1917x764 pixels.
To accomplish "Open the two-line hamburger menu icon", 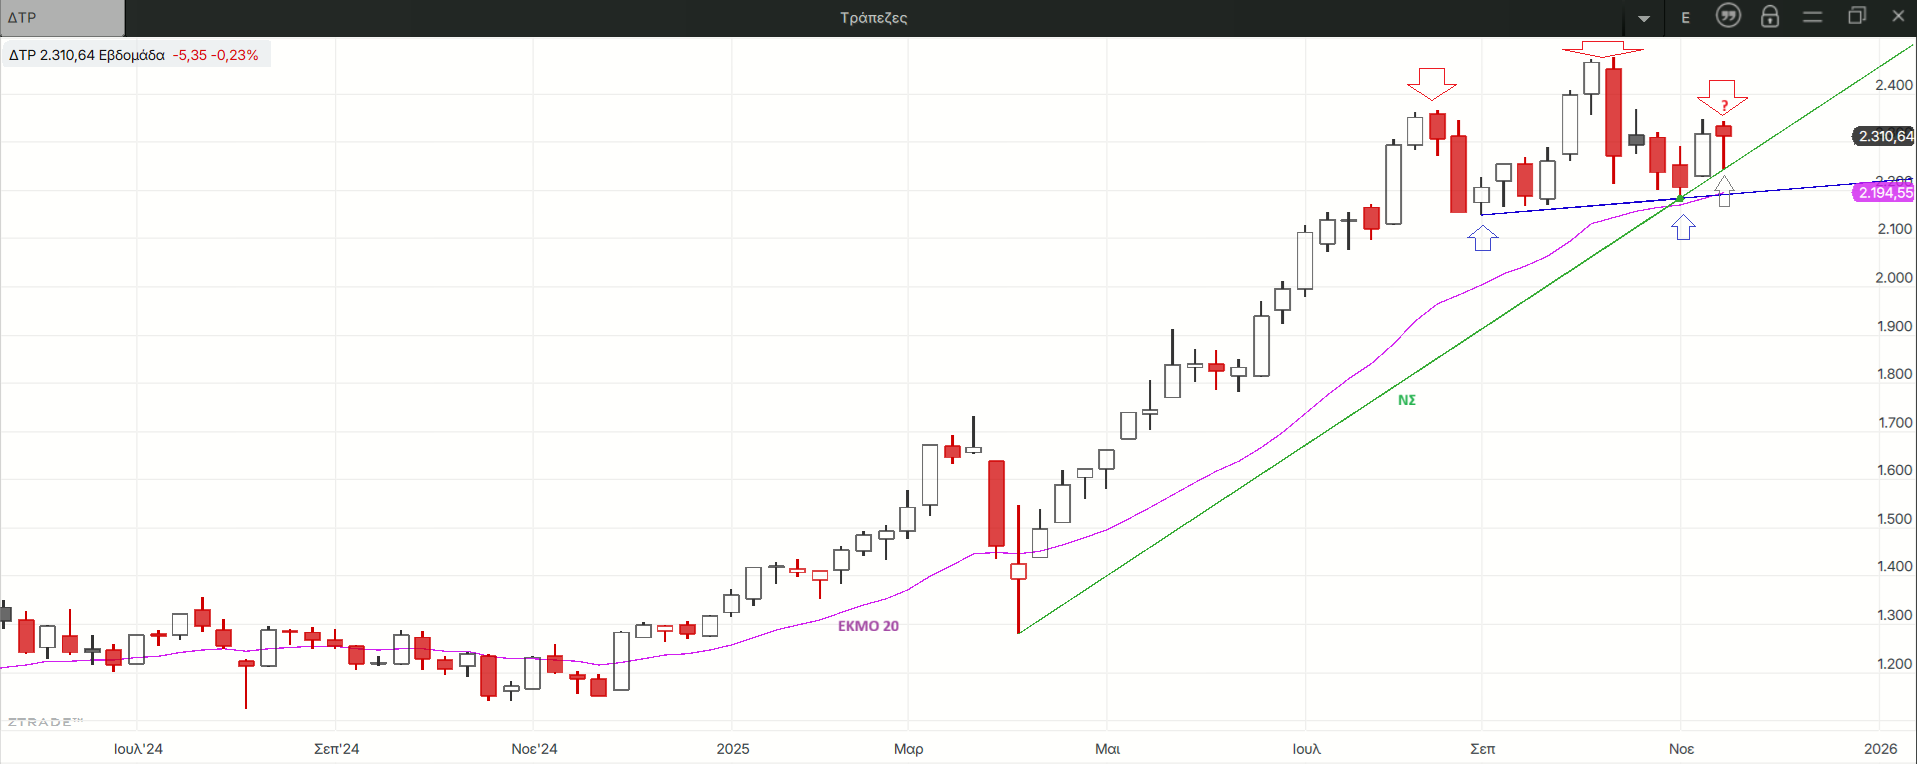I will 1812,17.
